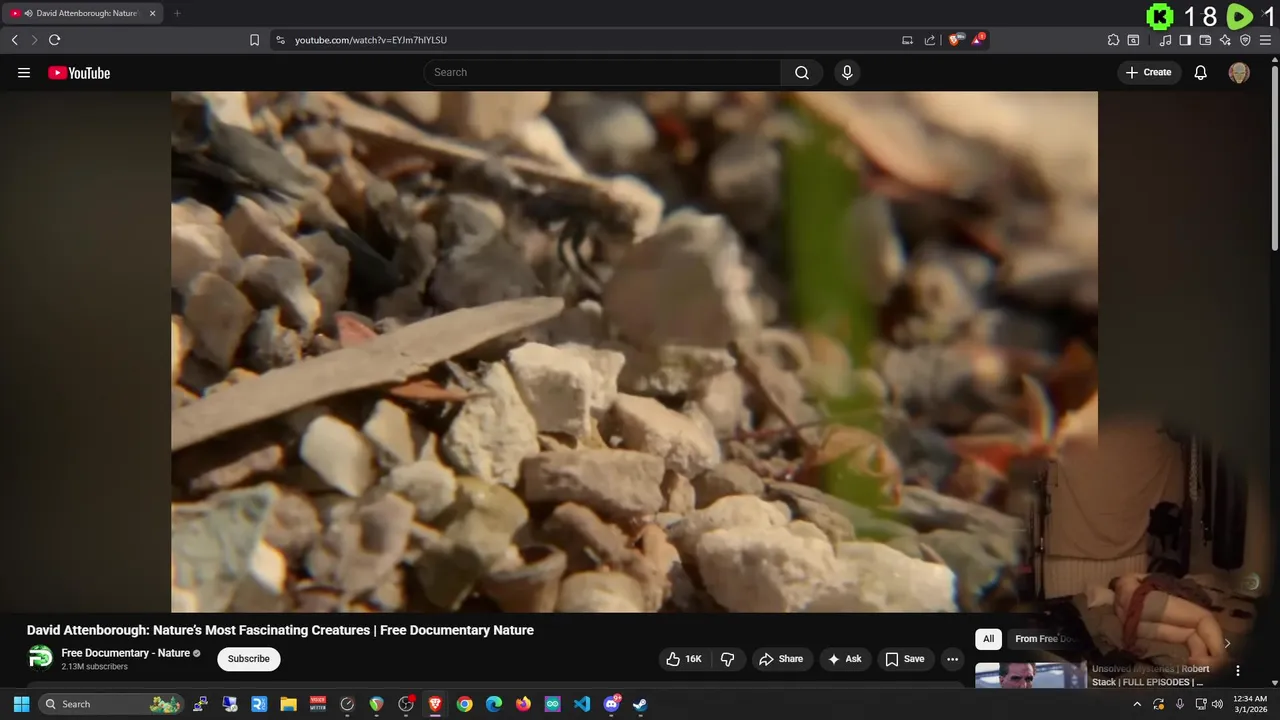Screen dimensions: 1280x720
Task: Open the tab search icon in toolbar
Action: (x=1133, y=40)
